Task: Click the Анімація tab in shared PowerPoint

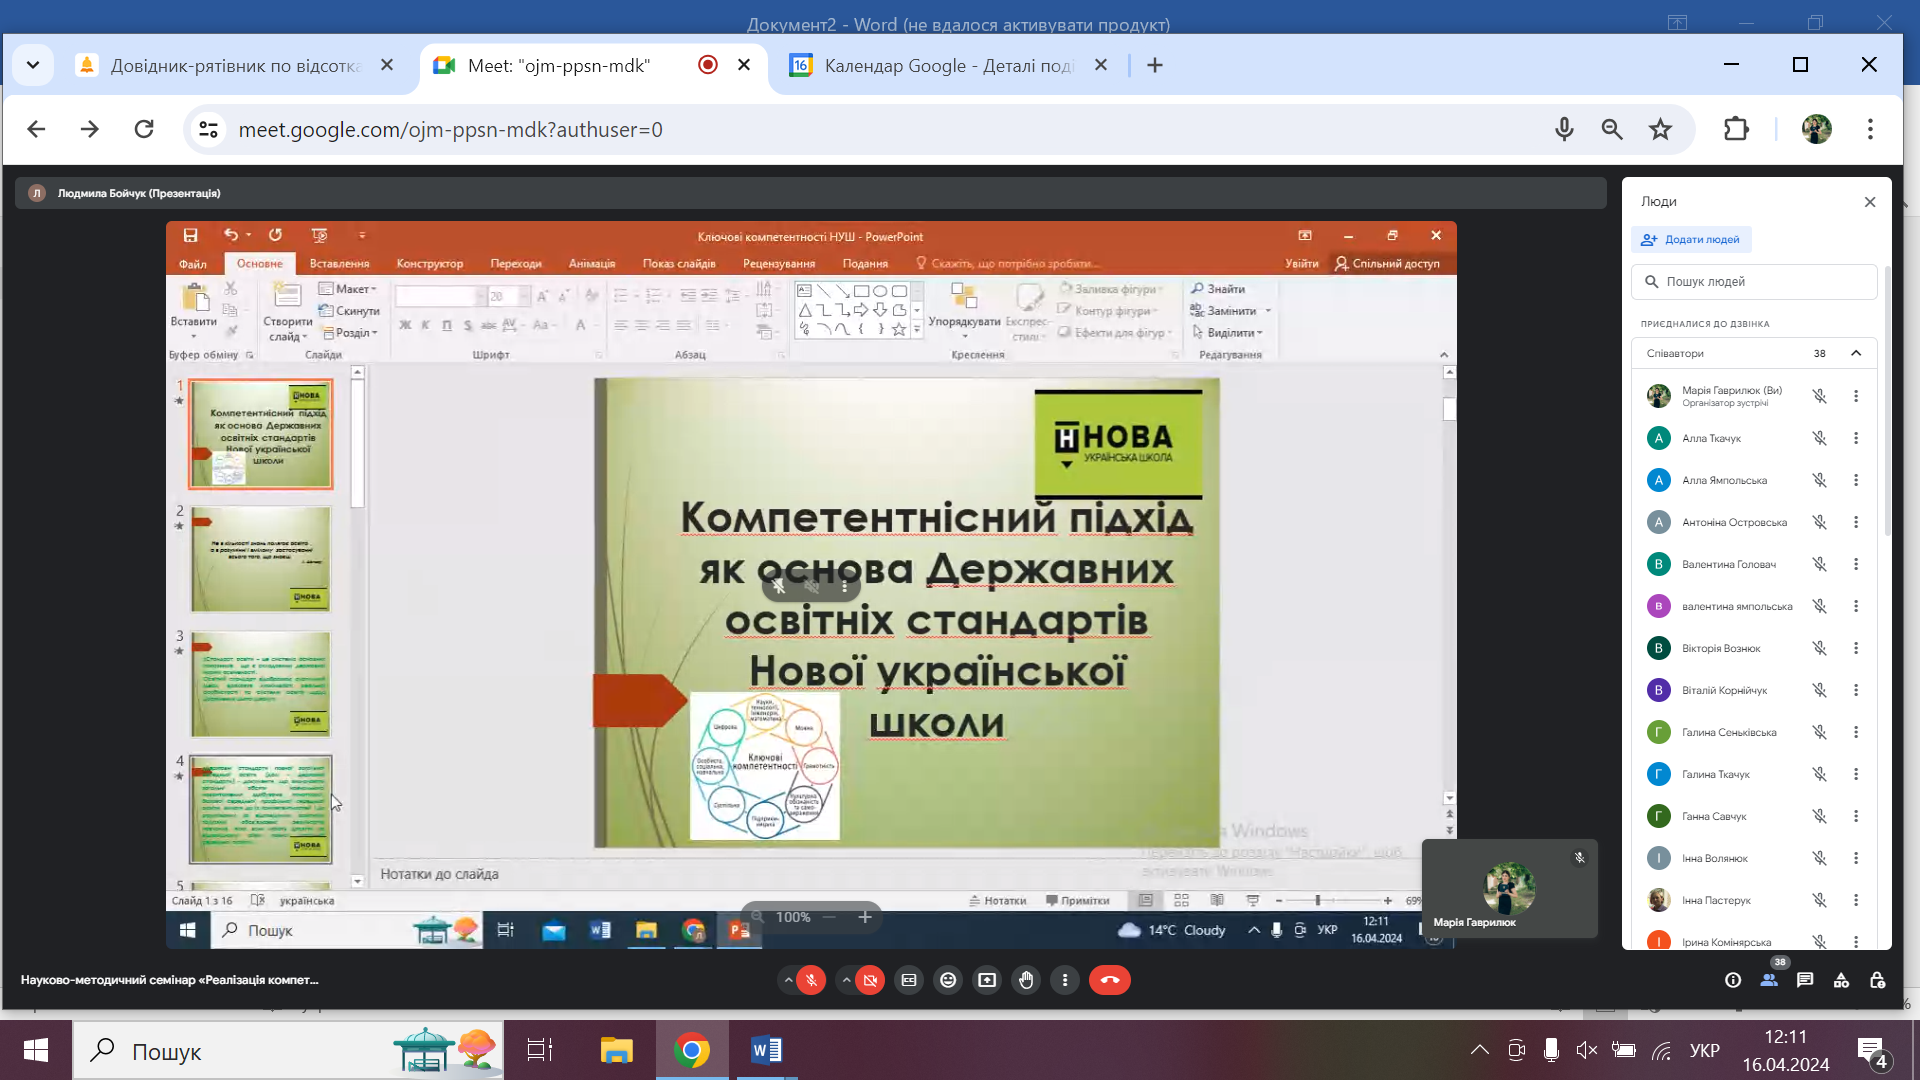Action: point(592,264)
